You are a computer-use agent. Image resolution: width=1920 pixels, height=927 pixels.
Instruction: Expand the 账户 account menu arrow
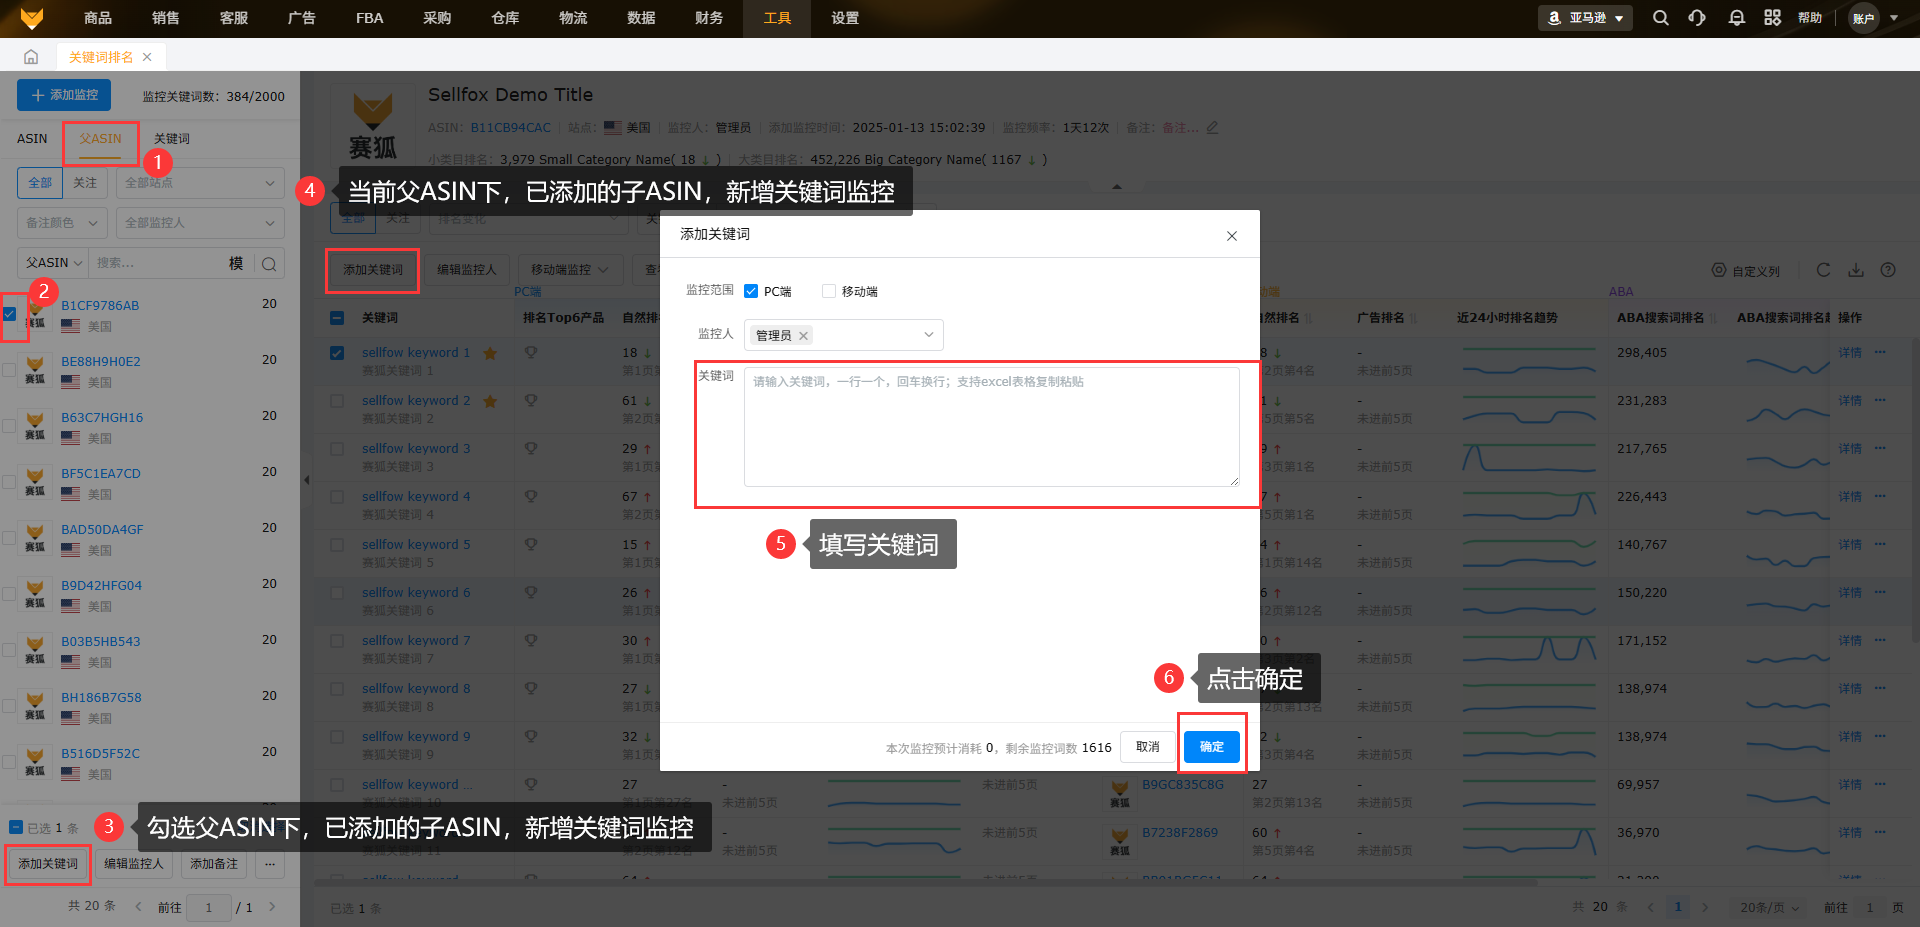coord(1894,18)
